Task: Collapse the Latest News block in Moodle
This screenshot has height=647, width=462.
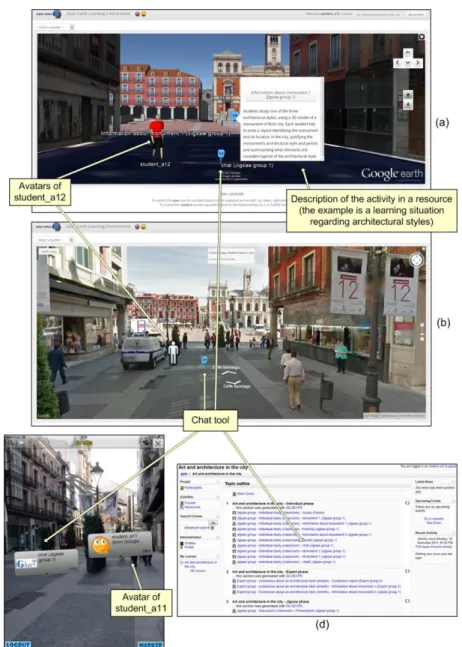Action: tap(453, 482)
